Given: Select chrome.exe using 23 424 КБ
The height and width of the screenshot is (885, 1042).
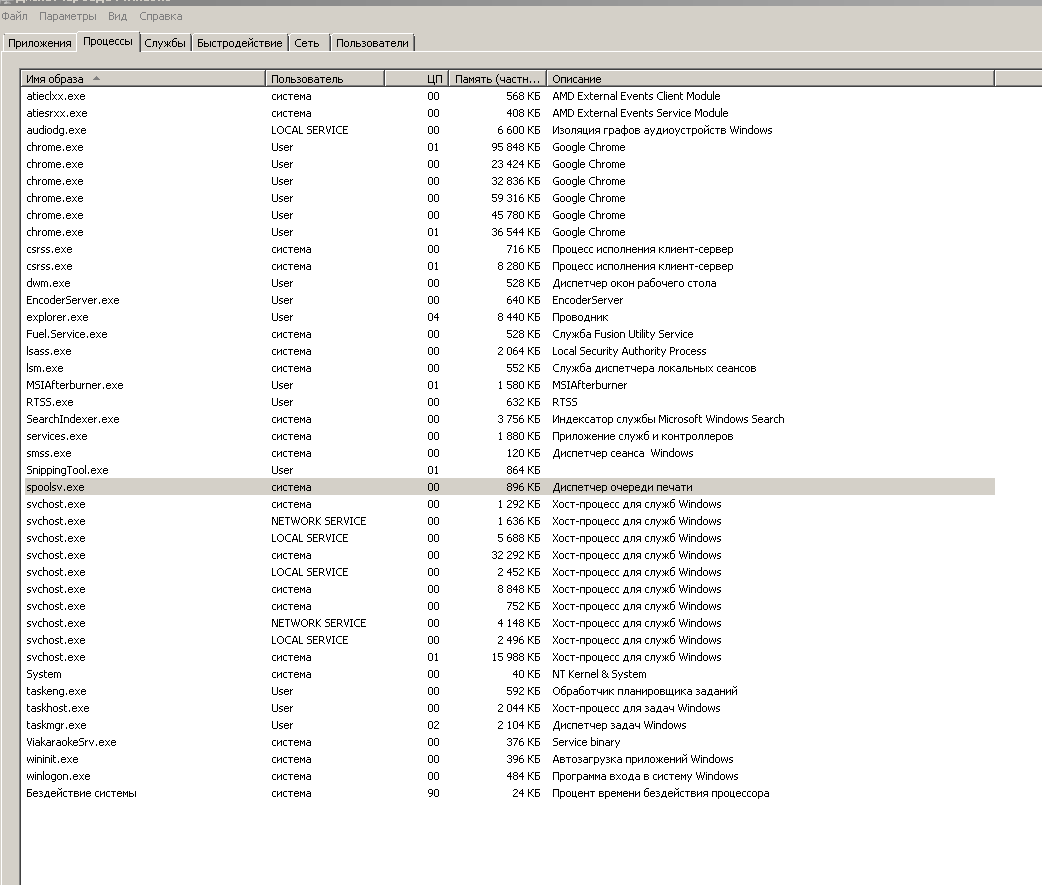Looking at the screenshot, I should (510, 164).
